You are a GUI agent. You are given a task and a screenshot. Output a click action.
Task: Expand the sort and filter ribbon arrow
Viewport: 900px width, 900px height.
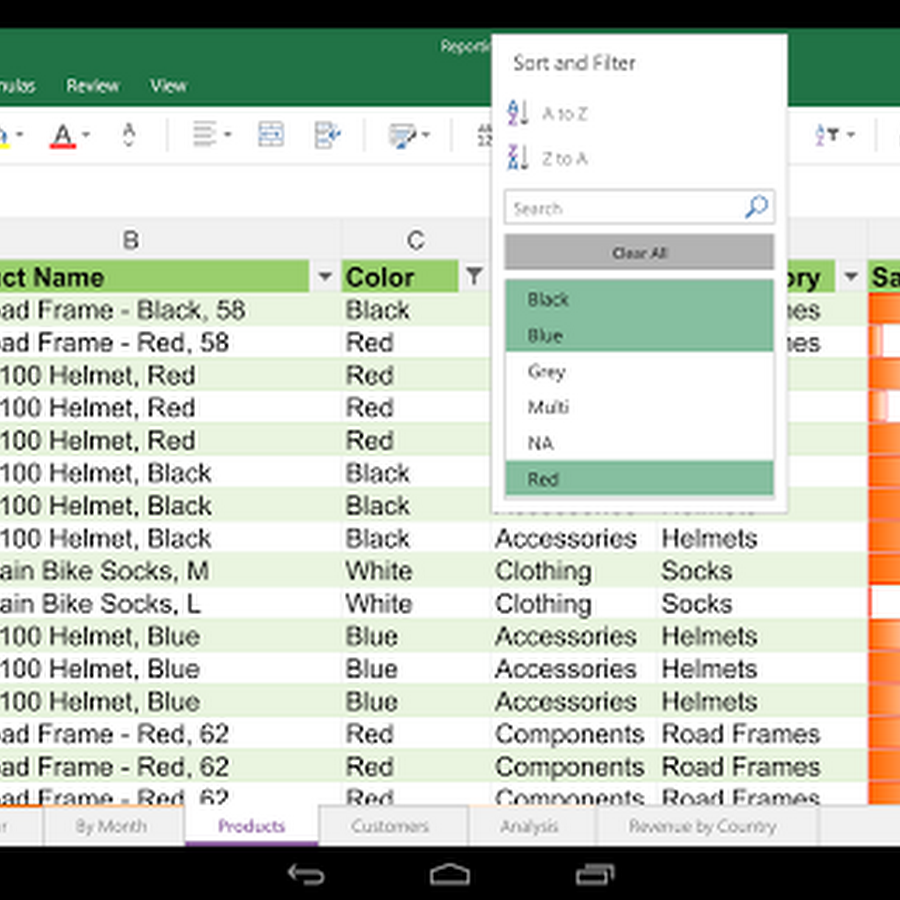[x=851, y=135]
